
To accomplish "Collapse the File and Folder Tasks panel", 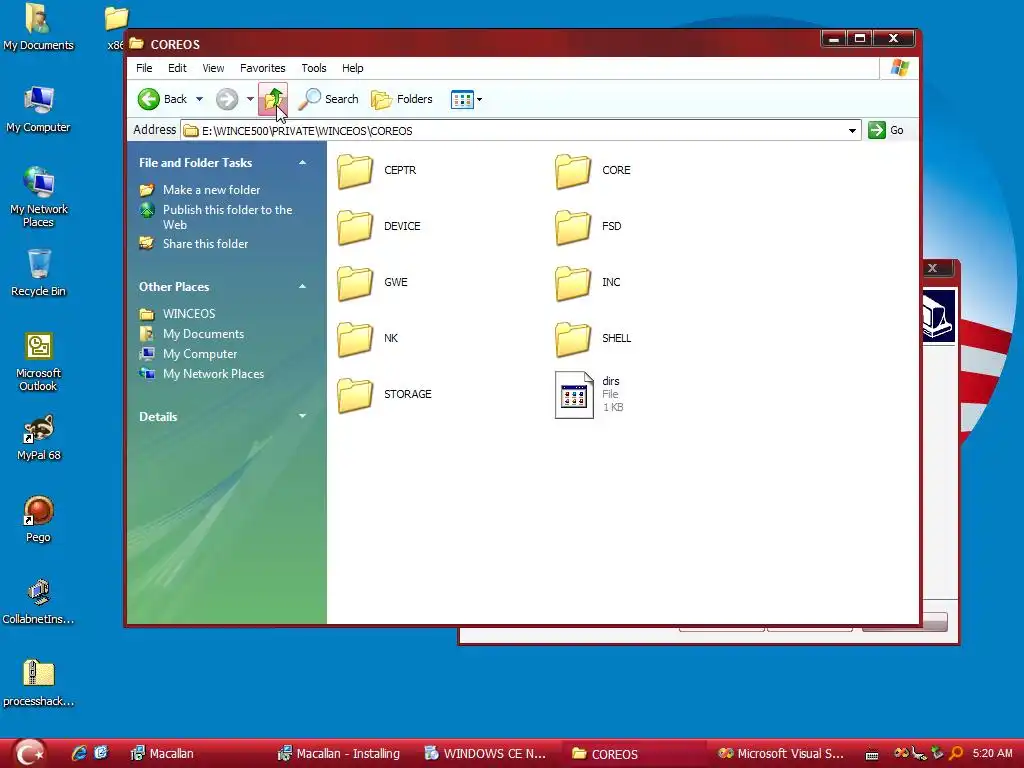I will point(302,163).
